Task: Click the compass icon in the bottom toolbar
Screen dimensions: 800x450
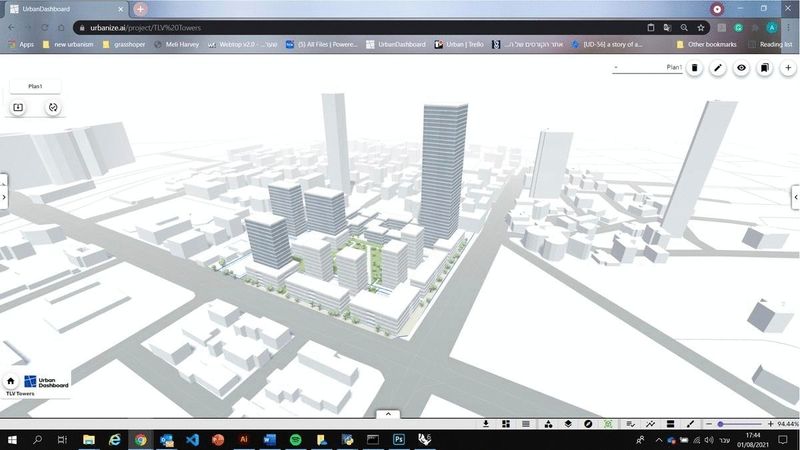Action: [588, 424]
